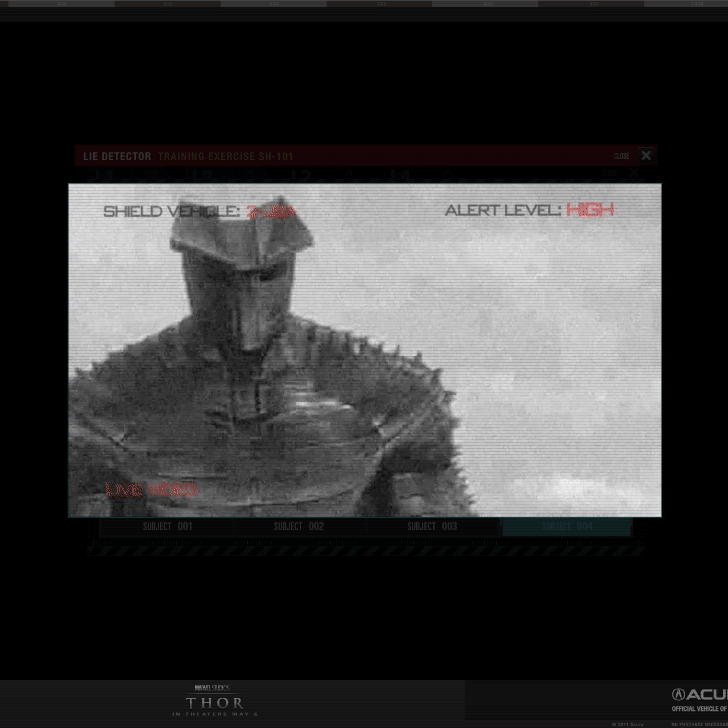
Task: Click the CLOSE text label
Action: pos(621,156)
